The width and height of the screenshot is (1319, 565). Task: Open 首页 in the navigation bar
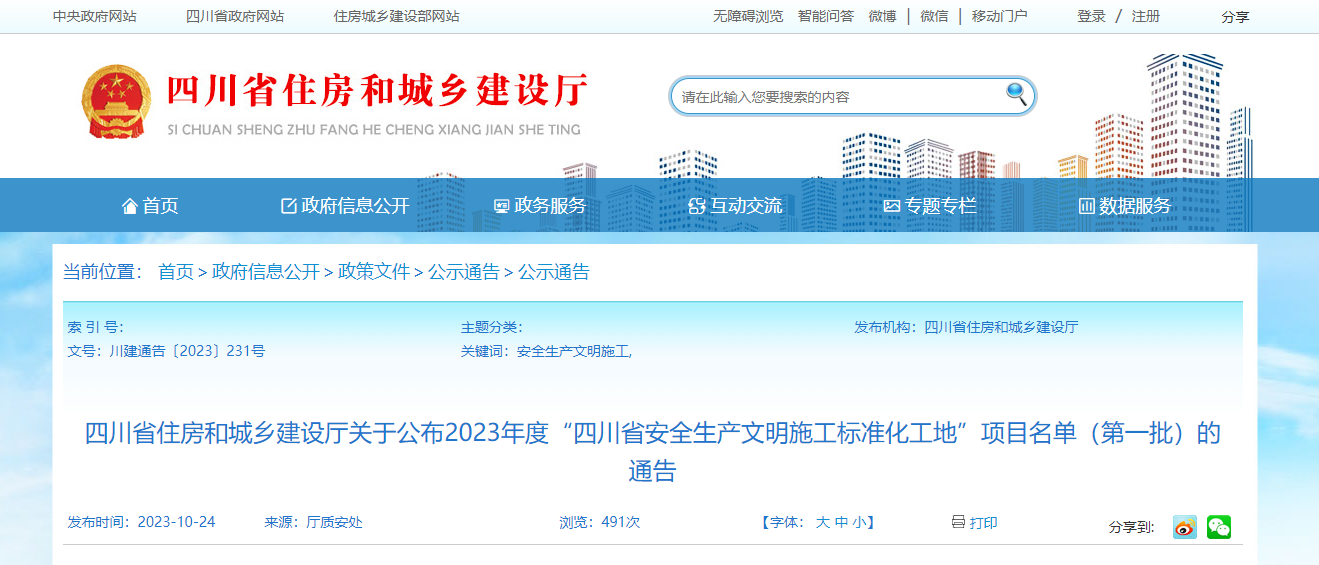pyautogui.click(x=160, y=206)
